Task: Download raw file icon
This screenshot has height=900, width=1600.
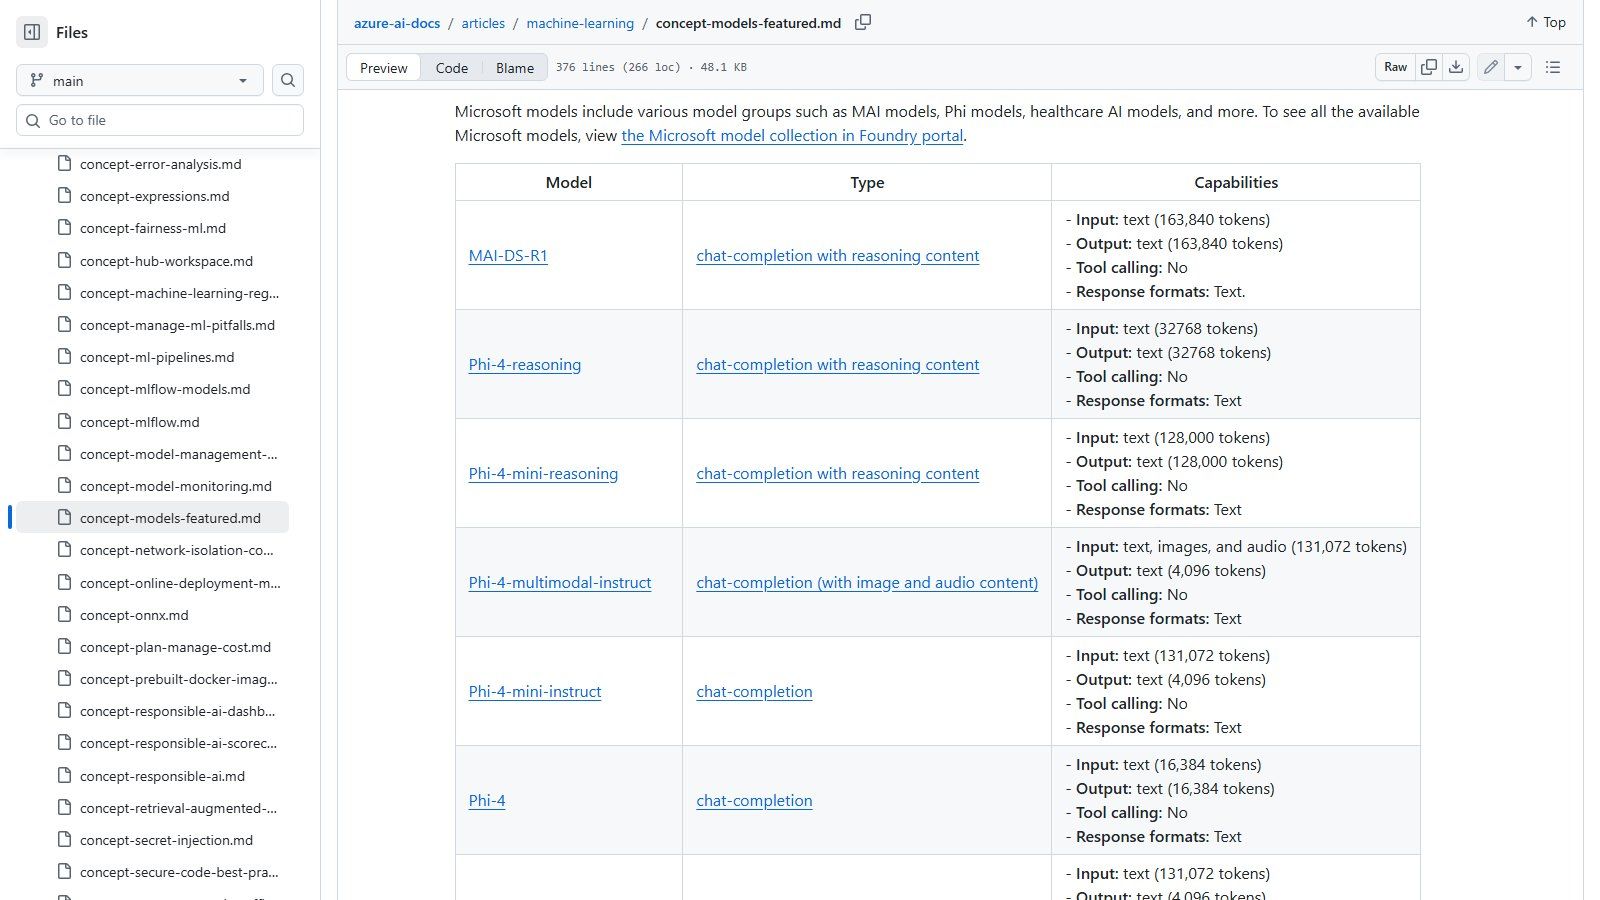Action: coord(1456,67)
